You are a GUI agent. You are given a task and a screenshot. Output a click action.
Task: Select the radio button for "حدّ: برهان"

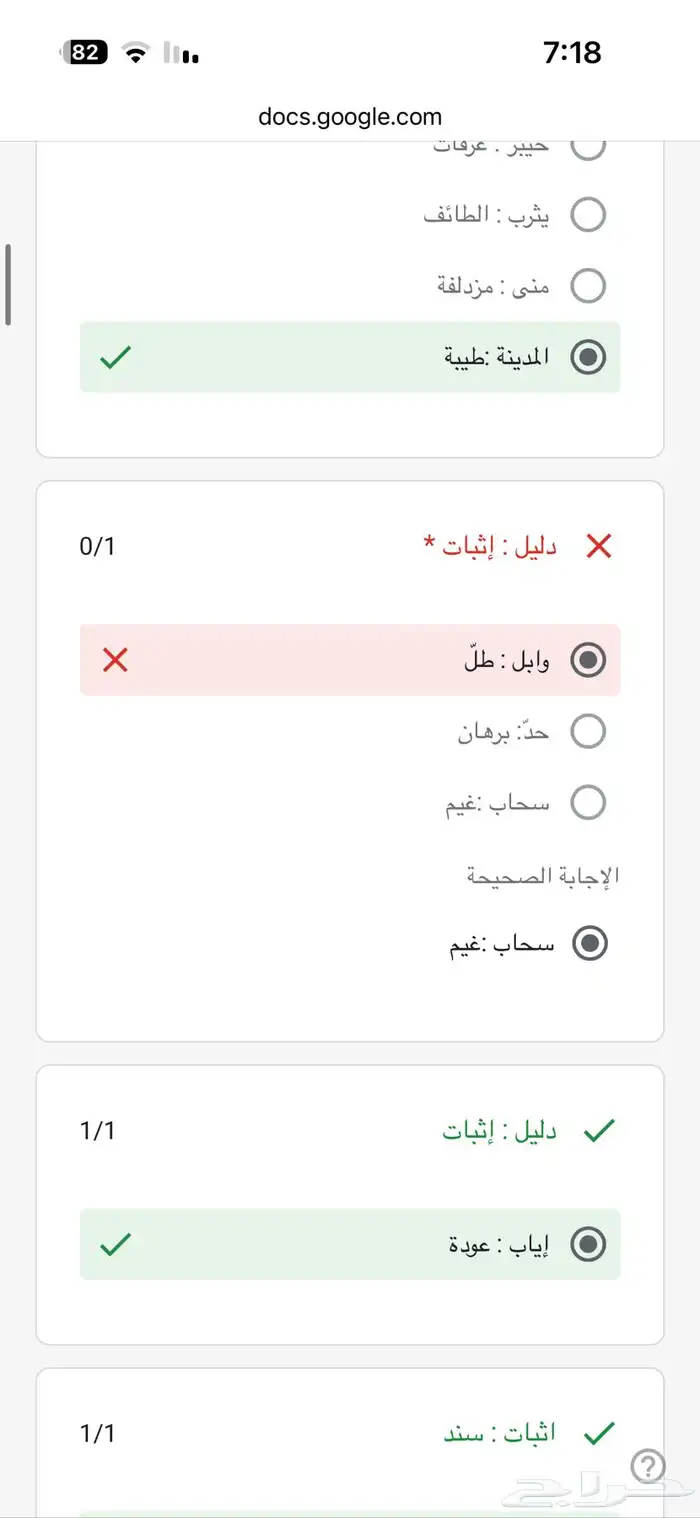tap(589, 731)
